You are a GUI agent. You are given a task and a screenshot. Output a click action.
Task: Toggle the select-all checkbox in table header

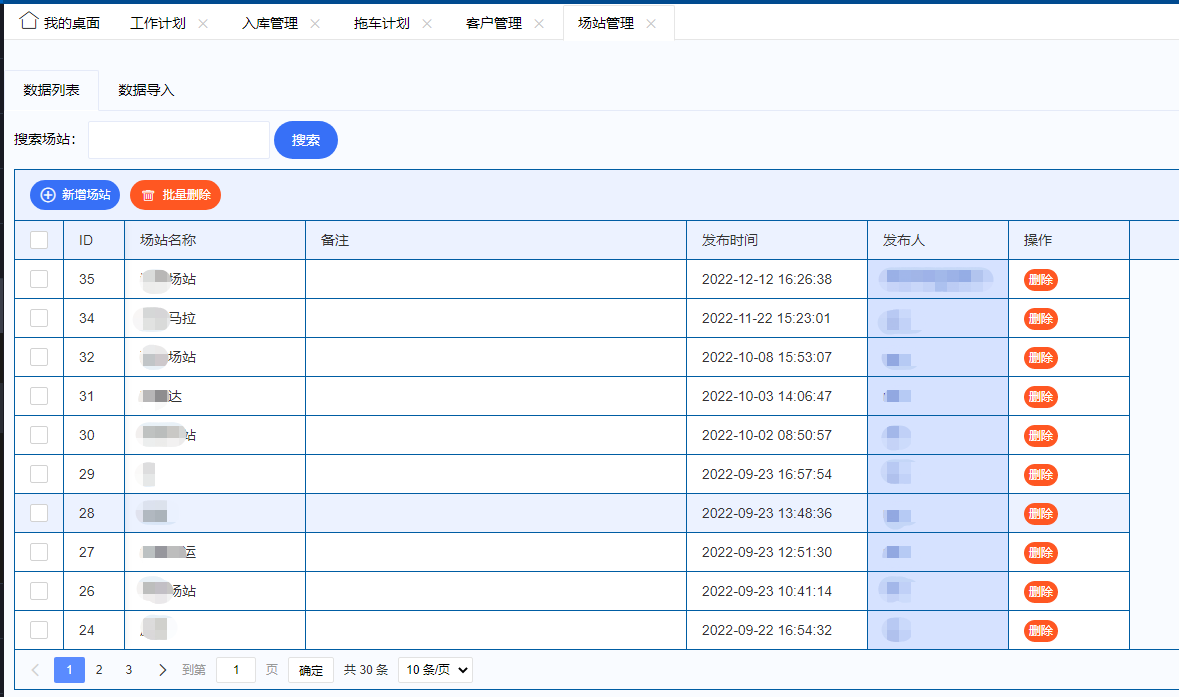[x=39, y=240]
